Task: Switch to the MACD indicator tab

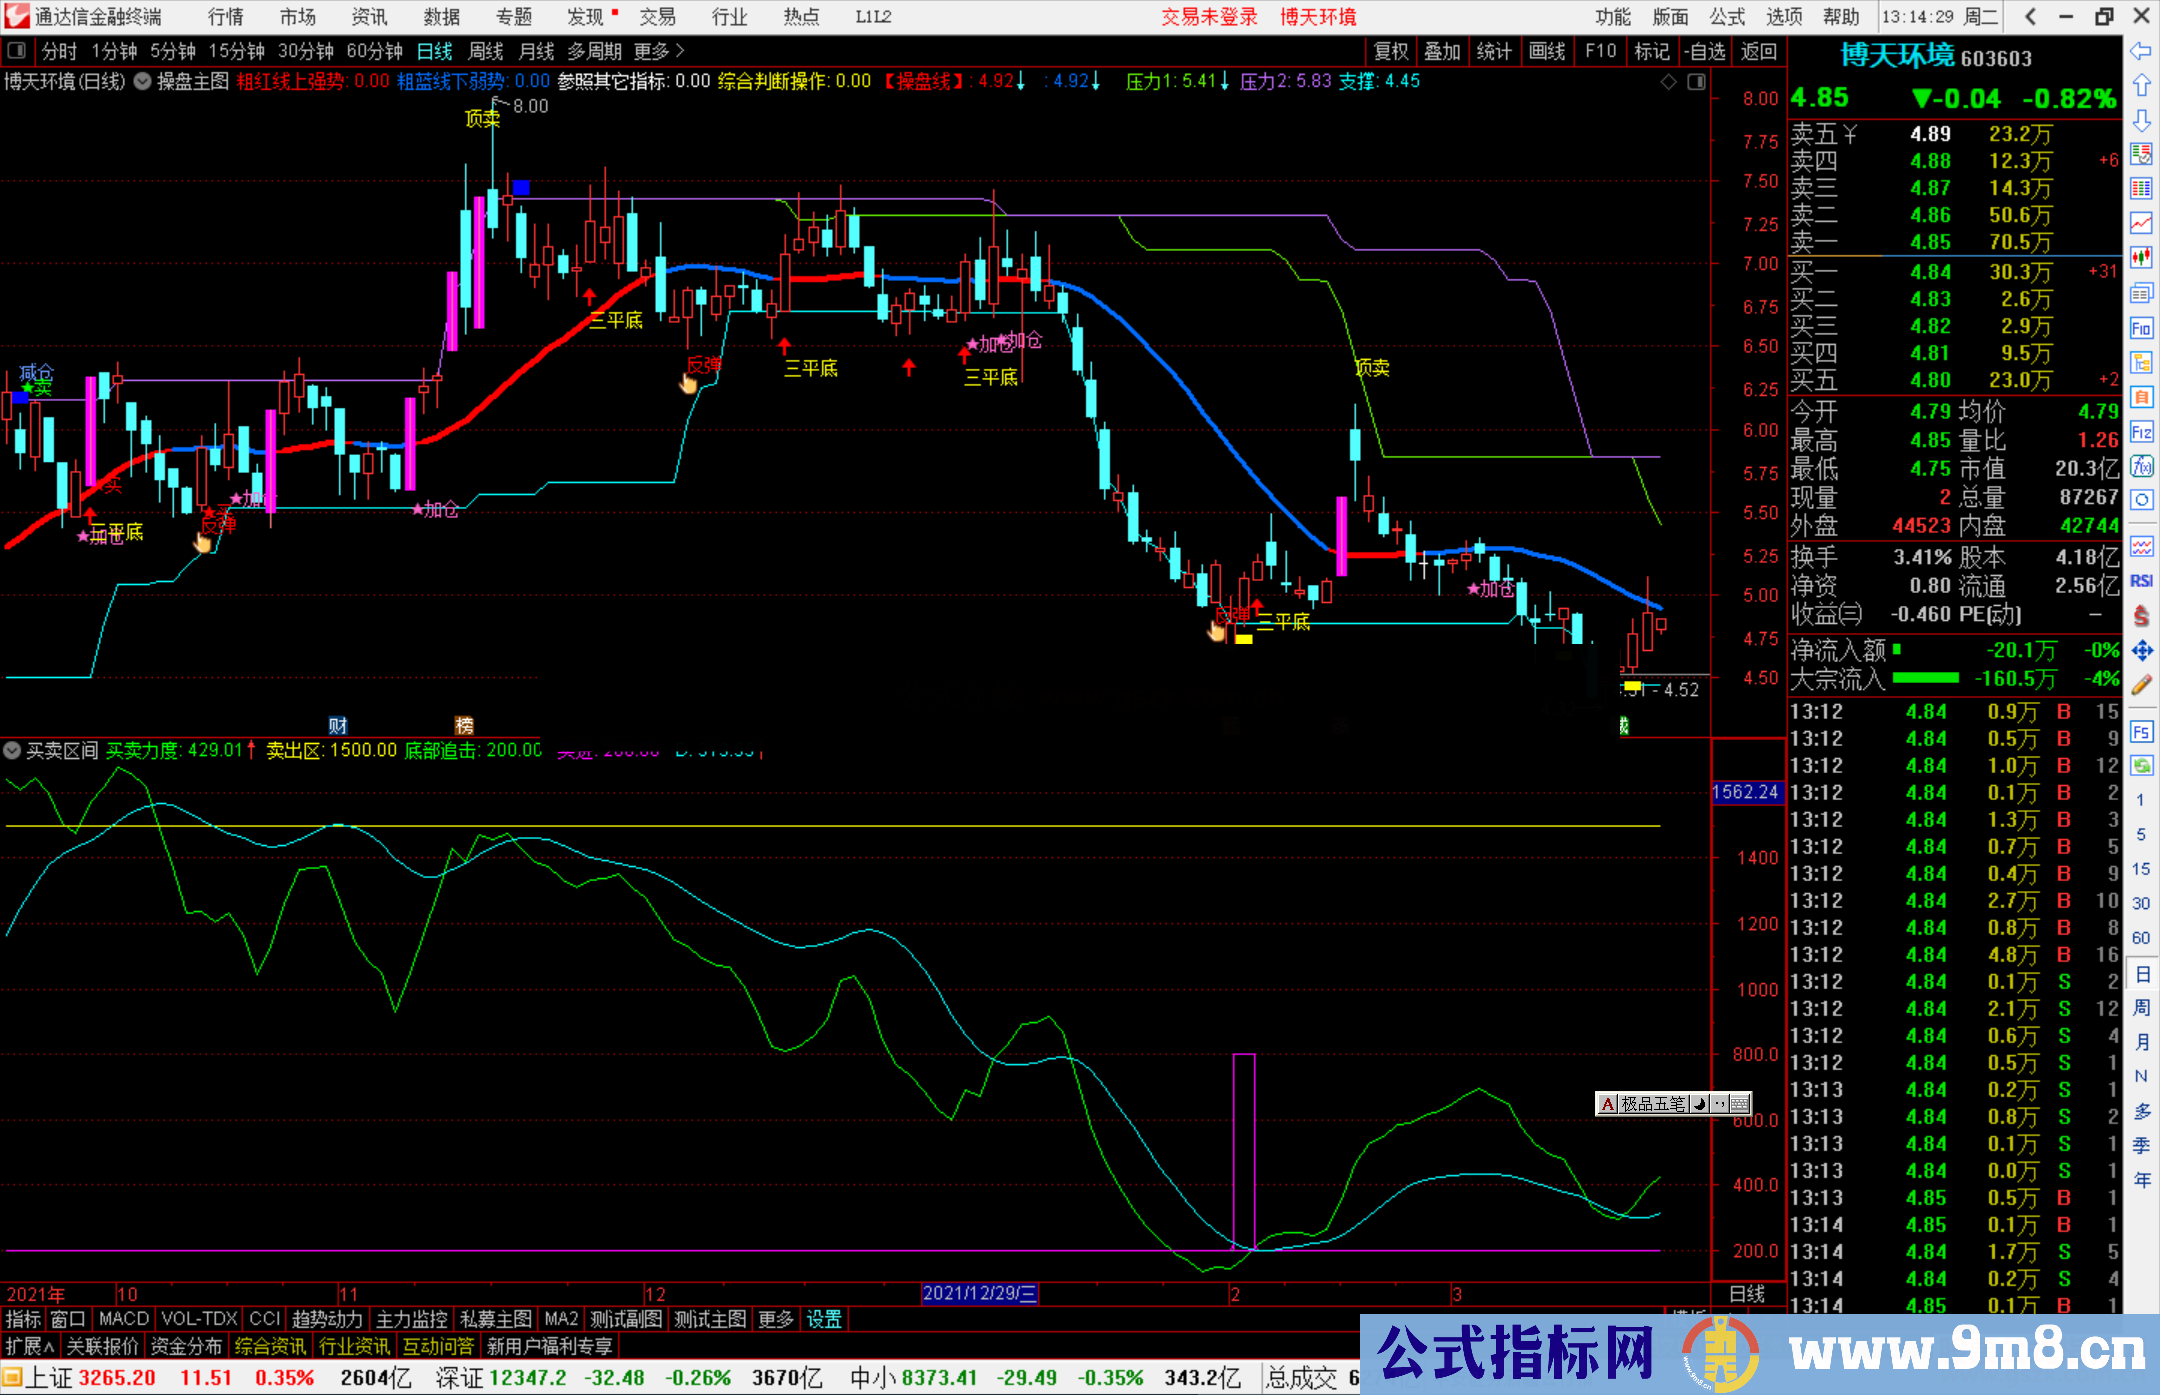Action: pos(123,1319)
